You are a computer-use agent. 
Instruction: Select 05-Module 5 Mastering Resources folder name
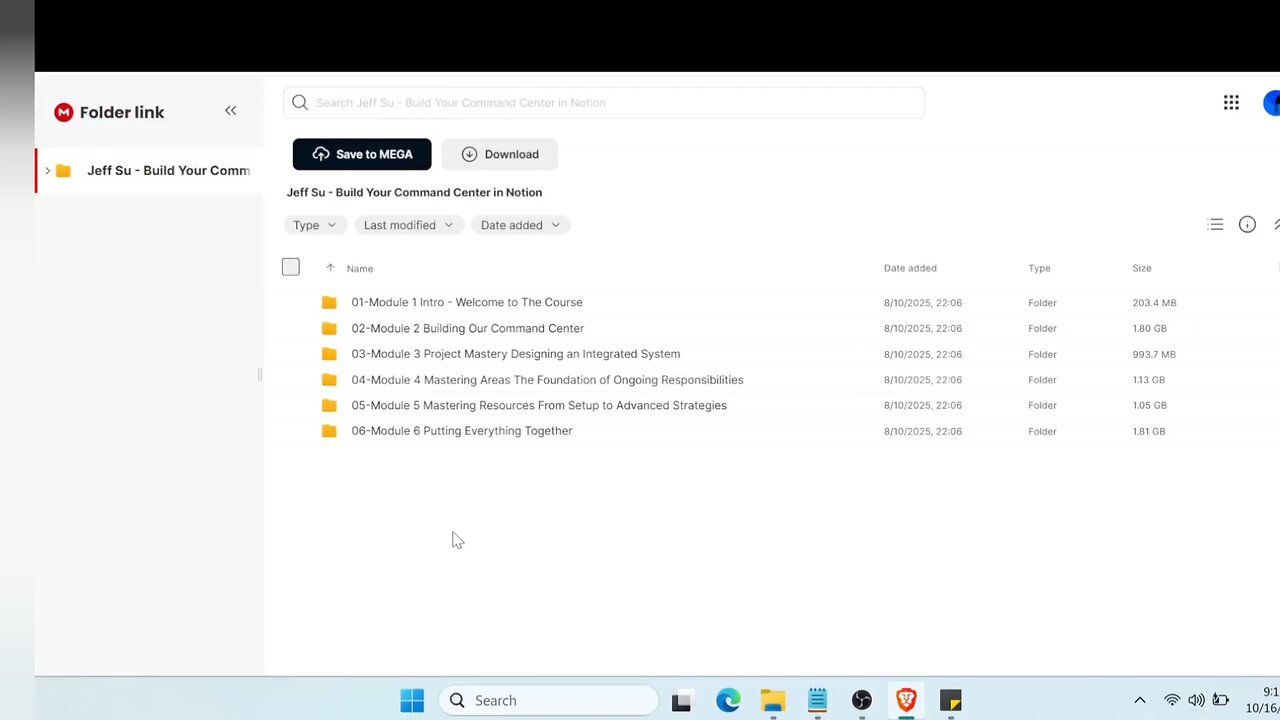539,405
